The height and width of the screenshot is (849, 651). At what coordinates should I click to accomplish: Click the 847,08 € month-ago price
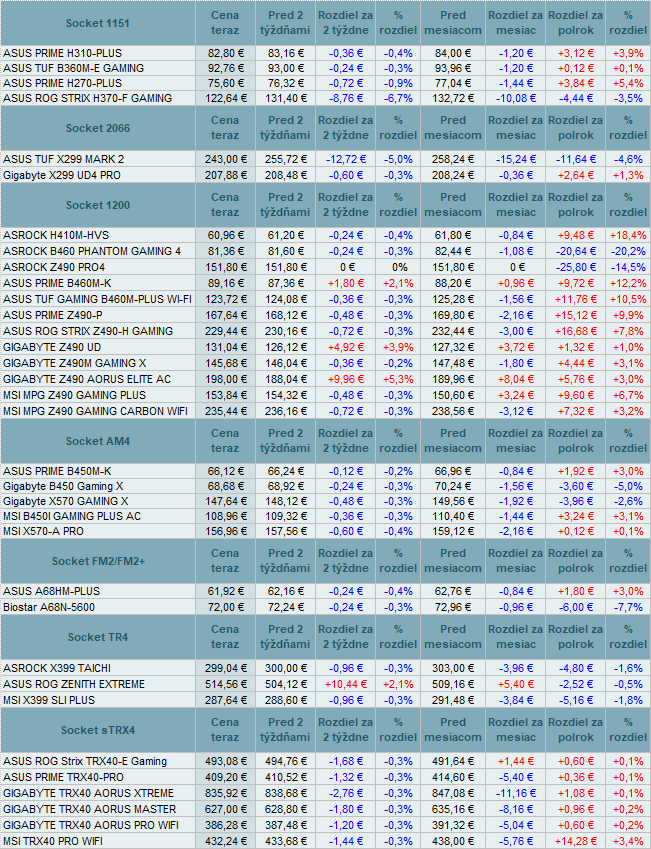(453, 793)
